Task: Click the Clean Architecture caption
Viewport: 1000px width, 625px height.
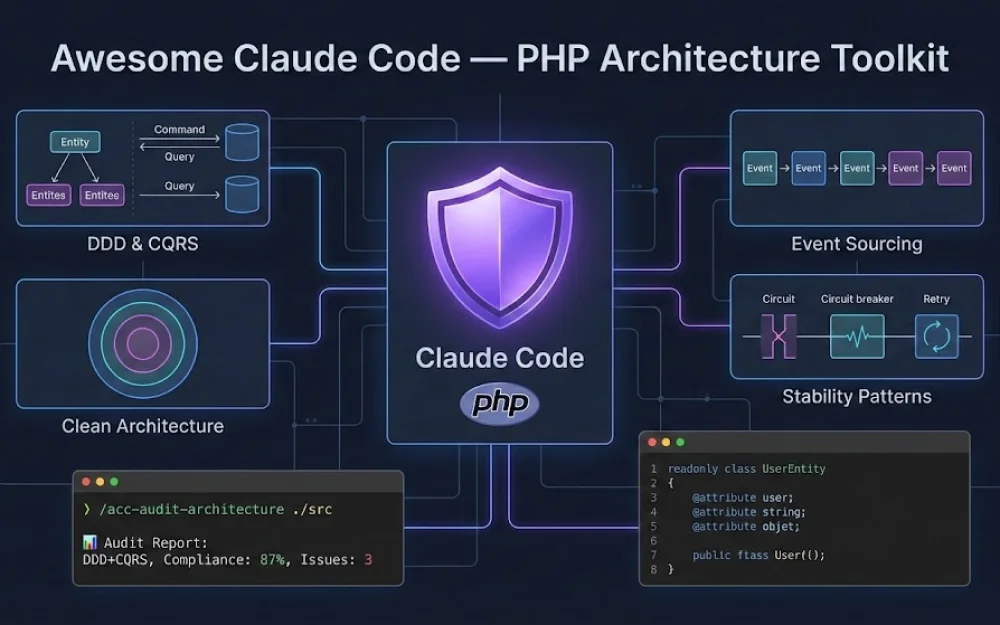Action: (143, 426)
